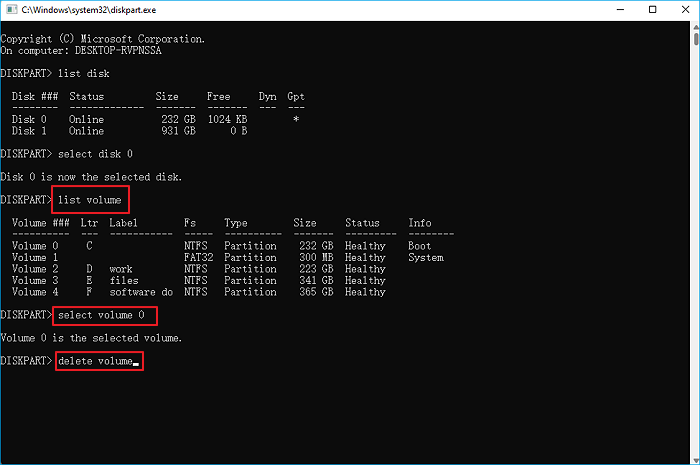This screenshot has height=465, width=700.
Task: Click the diskpart icon in the title bar
Action: pyautogui.click(x=10, y=9)
